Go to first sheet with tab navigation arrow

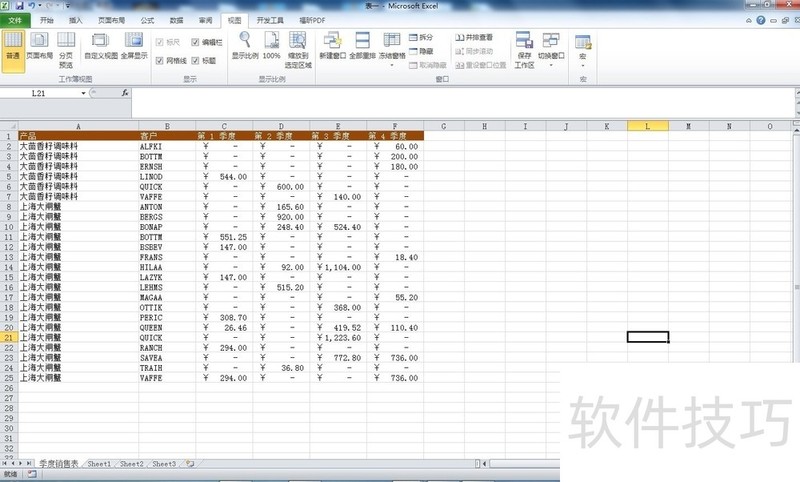(5, 464)
